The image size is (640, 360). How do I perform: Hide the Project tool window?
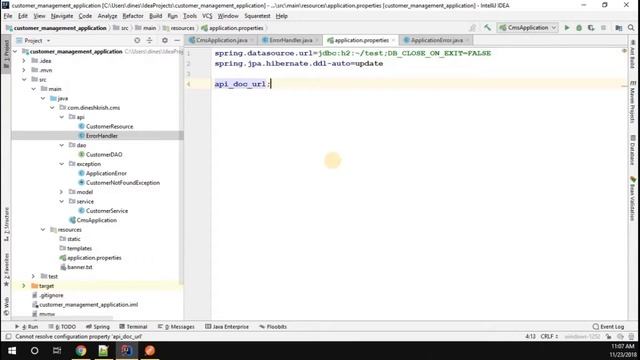[177, 40]
